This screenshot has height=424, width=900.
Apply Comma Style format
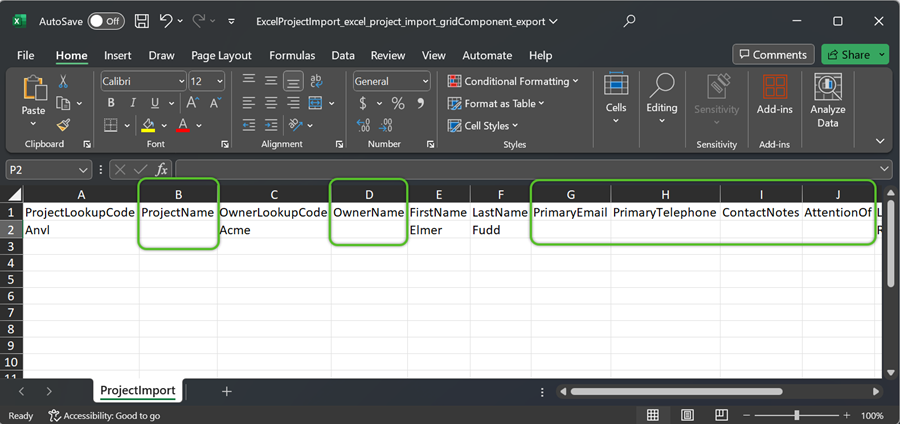pyautogui.click(x=420, y=103)
